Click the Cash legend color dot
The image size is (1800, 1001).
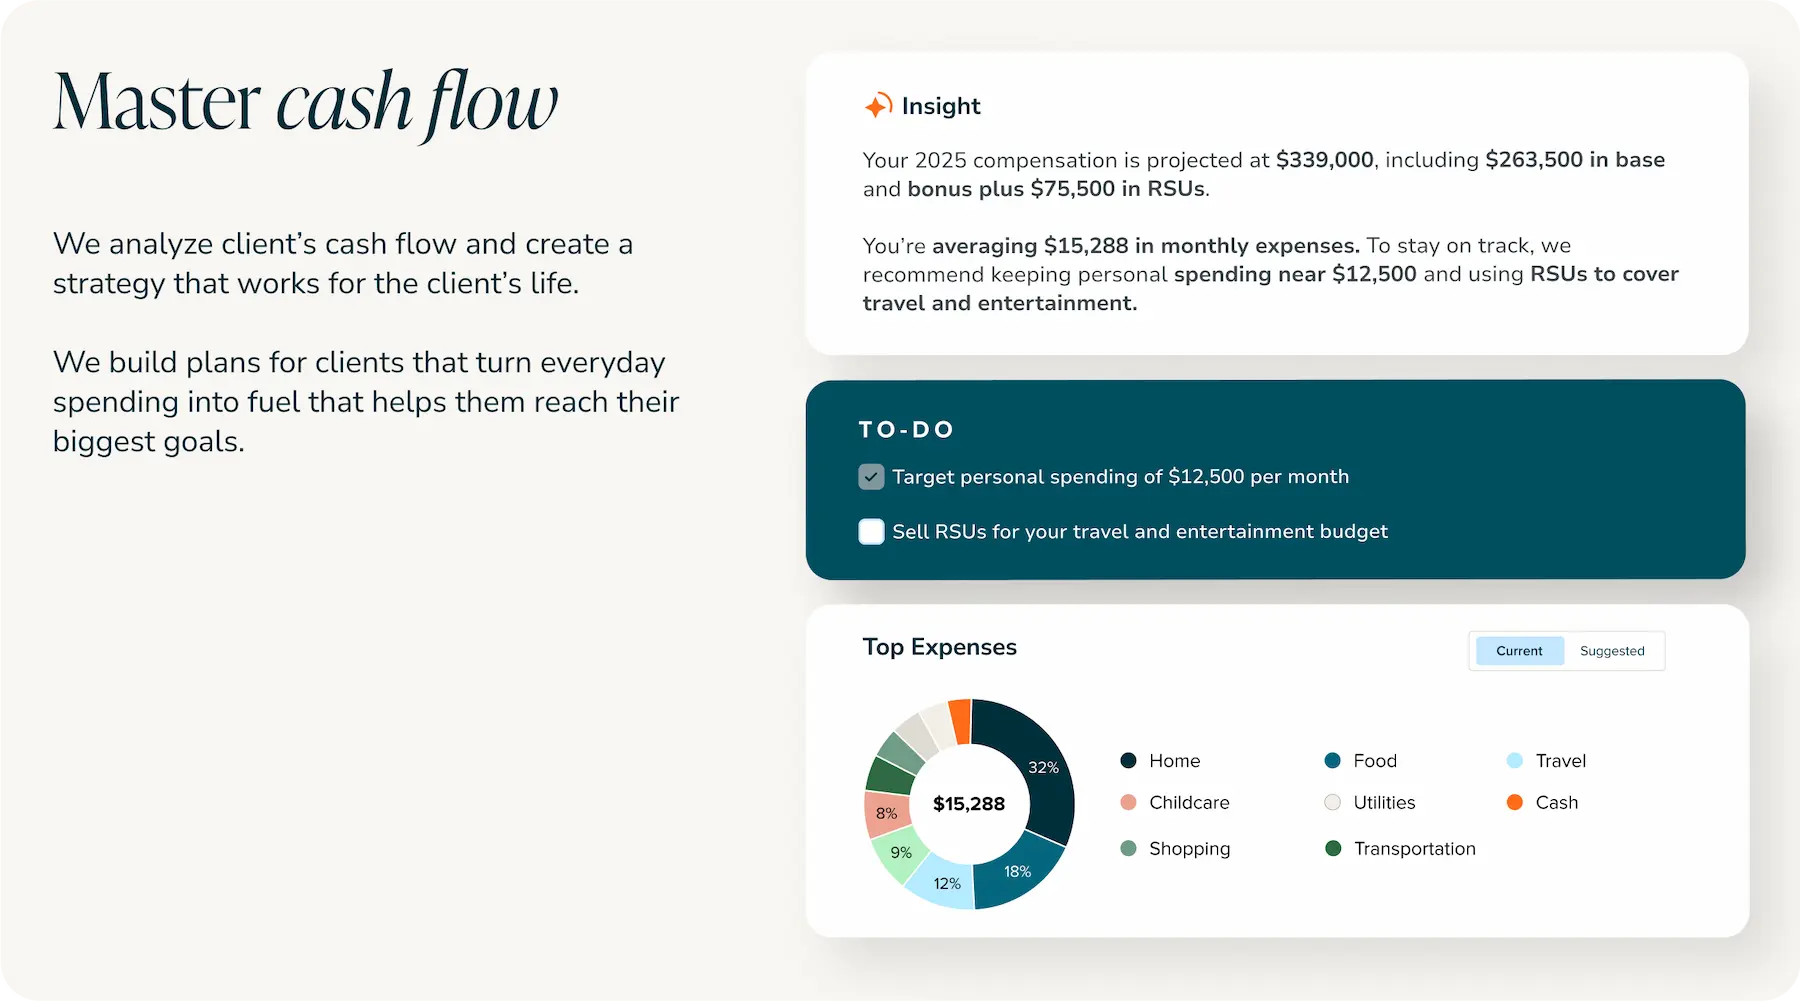point(1514,803)
